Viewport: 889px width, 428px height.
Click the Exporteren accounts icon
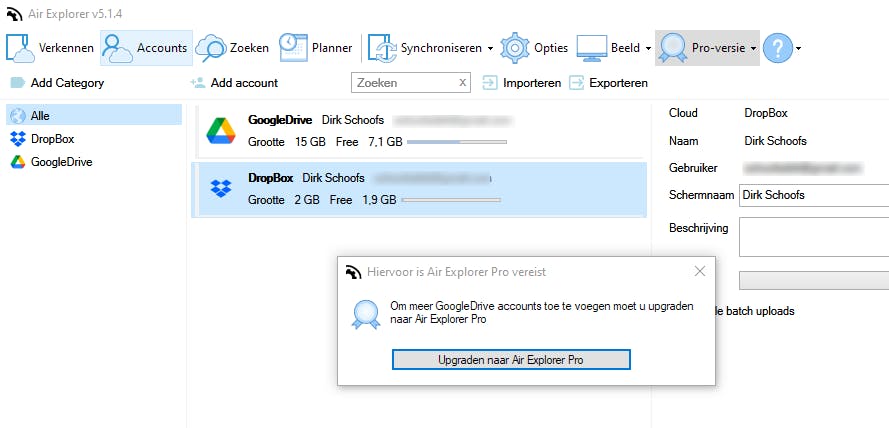point(576,83)
